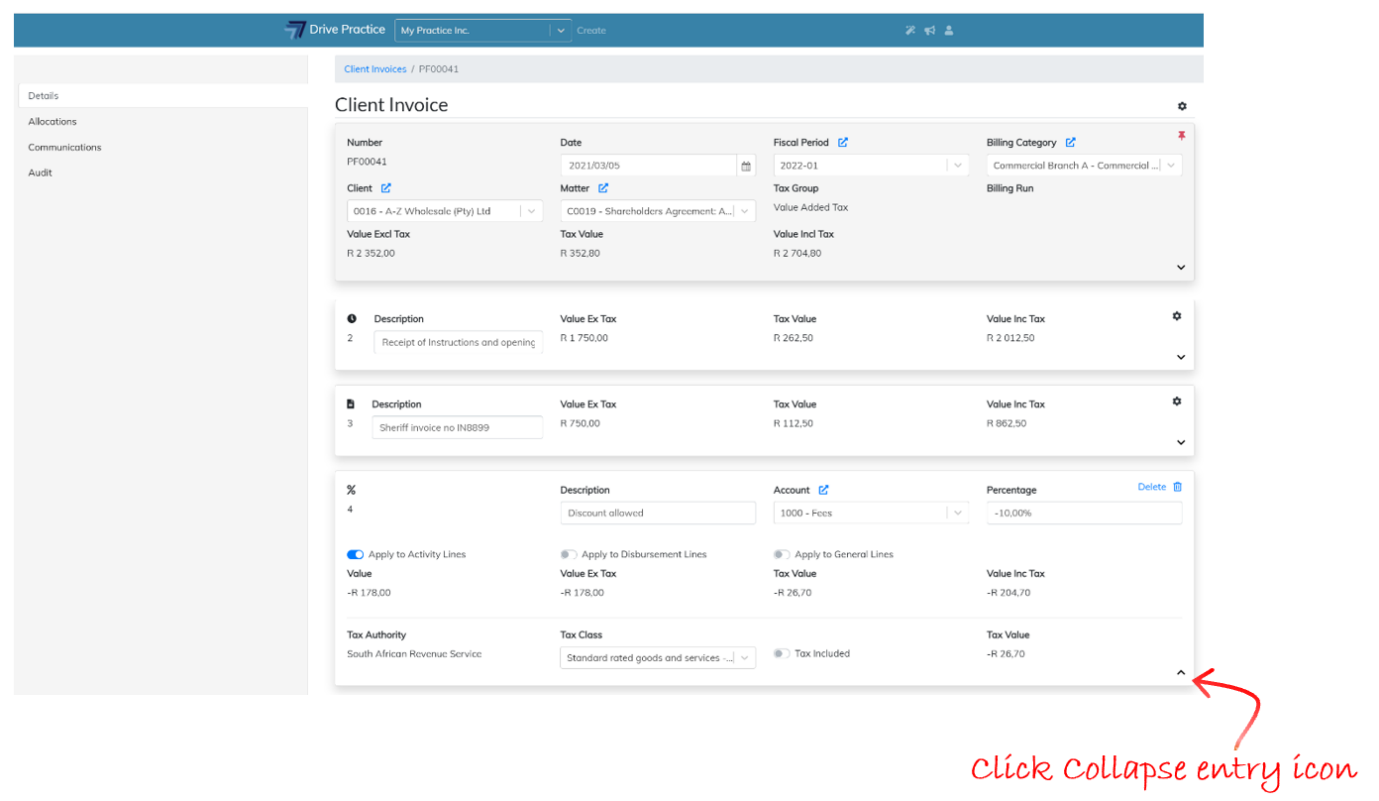Image resolution: width=1379 pixels, height=801 pixels.
Task: Click the Client external link icon
Action: [x=386, y=188]
